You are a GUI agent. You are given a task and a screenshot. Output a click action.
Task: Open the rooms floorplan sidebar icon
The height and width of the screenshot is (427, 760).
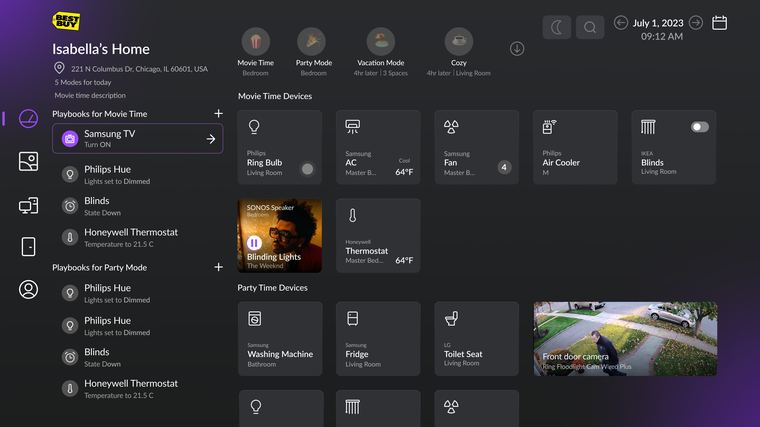click(28, 161)
